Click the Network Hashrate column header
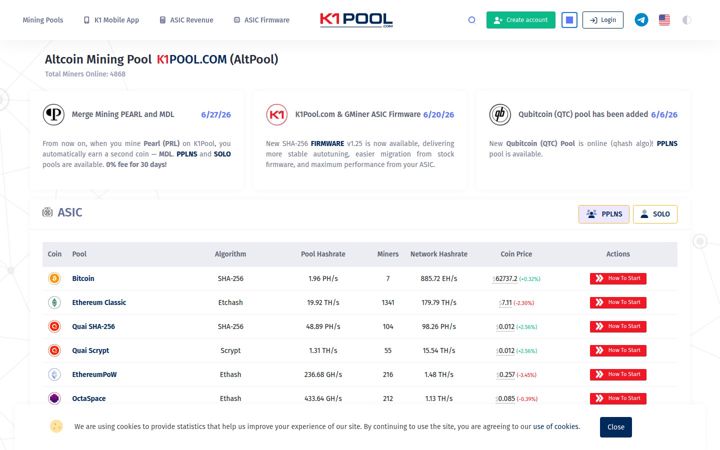Viewport: 720px width, 450px height. point(439,254)
